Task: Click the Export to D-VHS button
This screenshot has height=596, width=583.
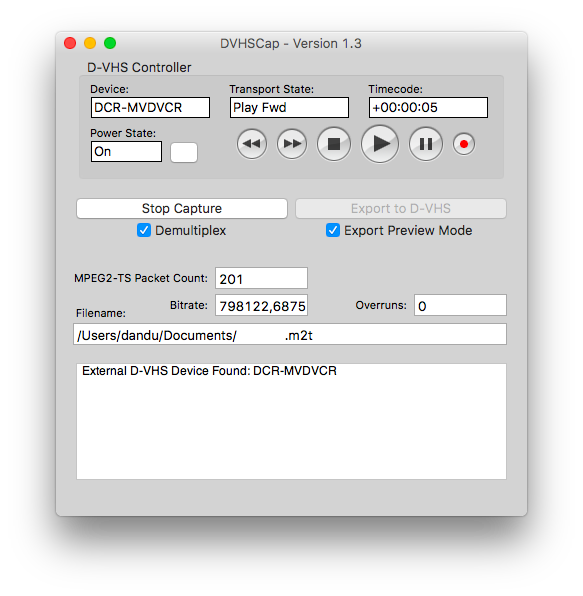Action: (x=401, y=208)
